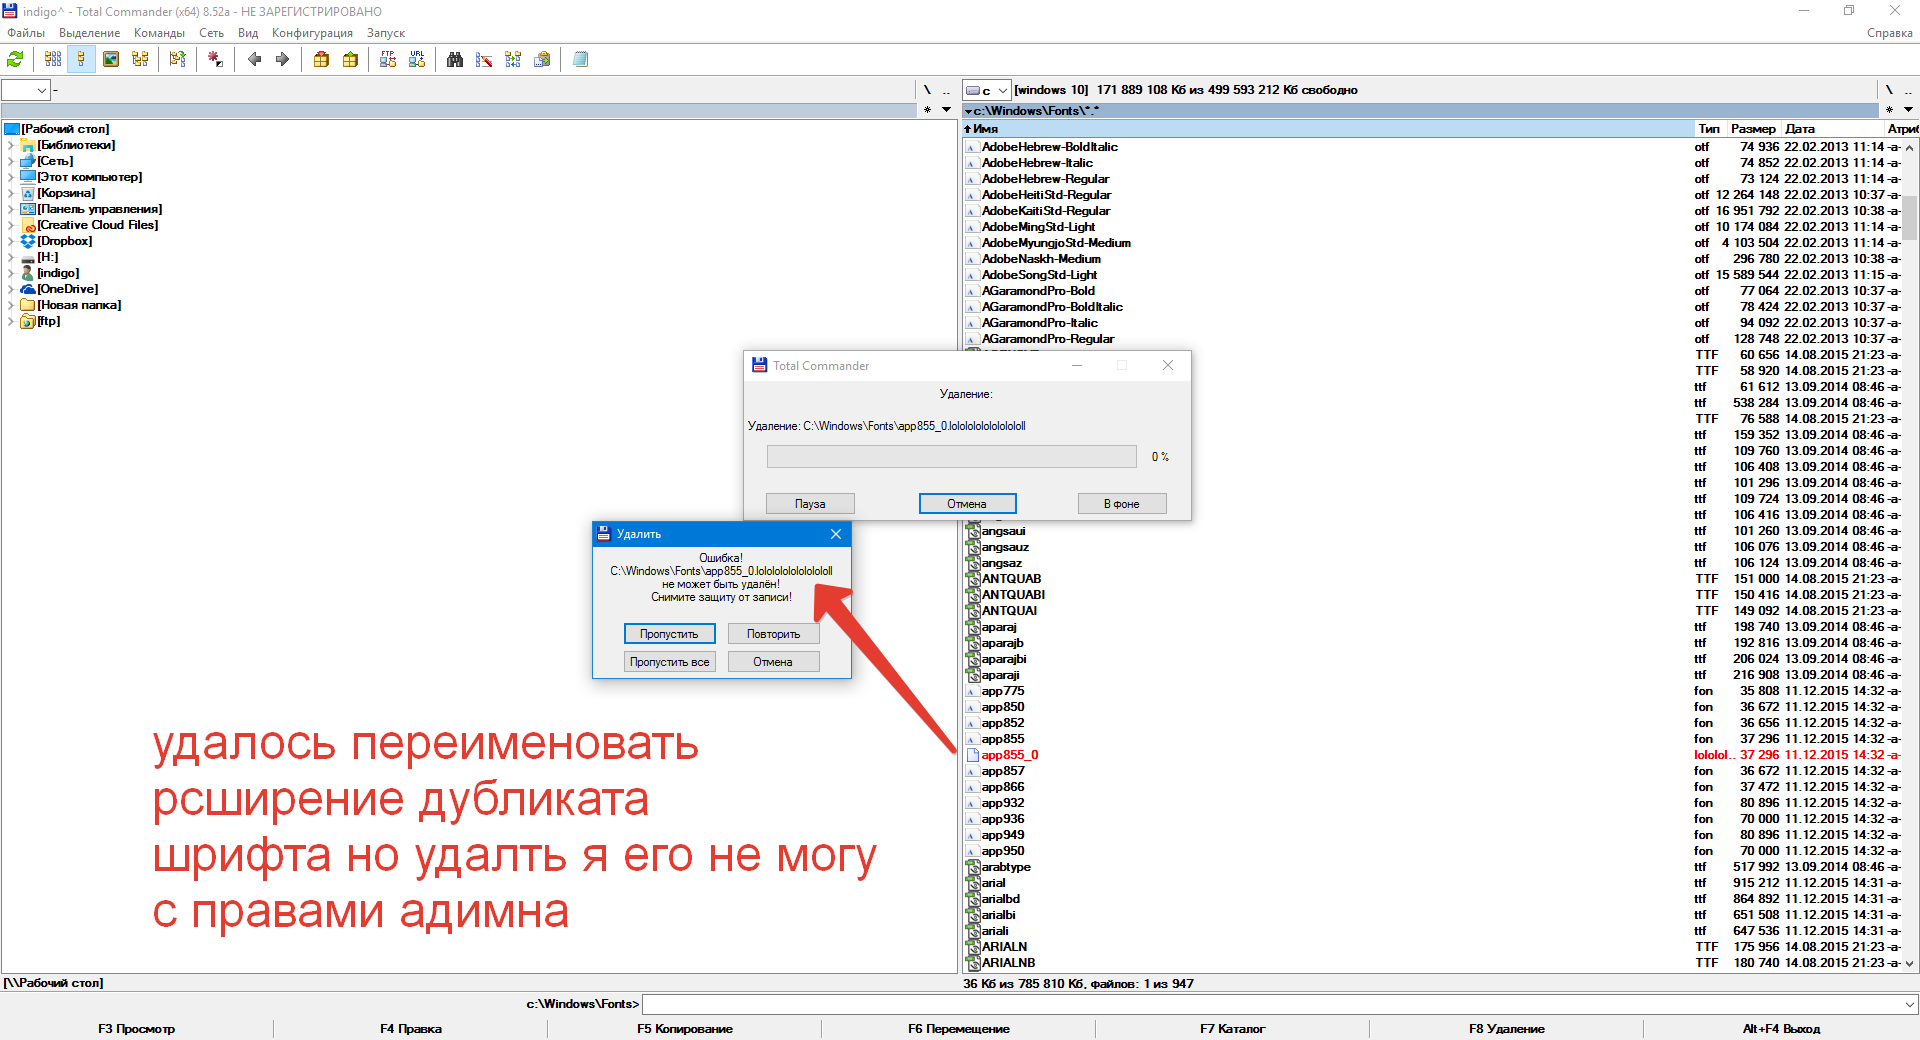Open the right panel directory history arrow
This screenshot has height=1040, width=1920.
click(1908, 110)
